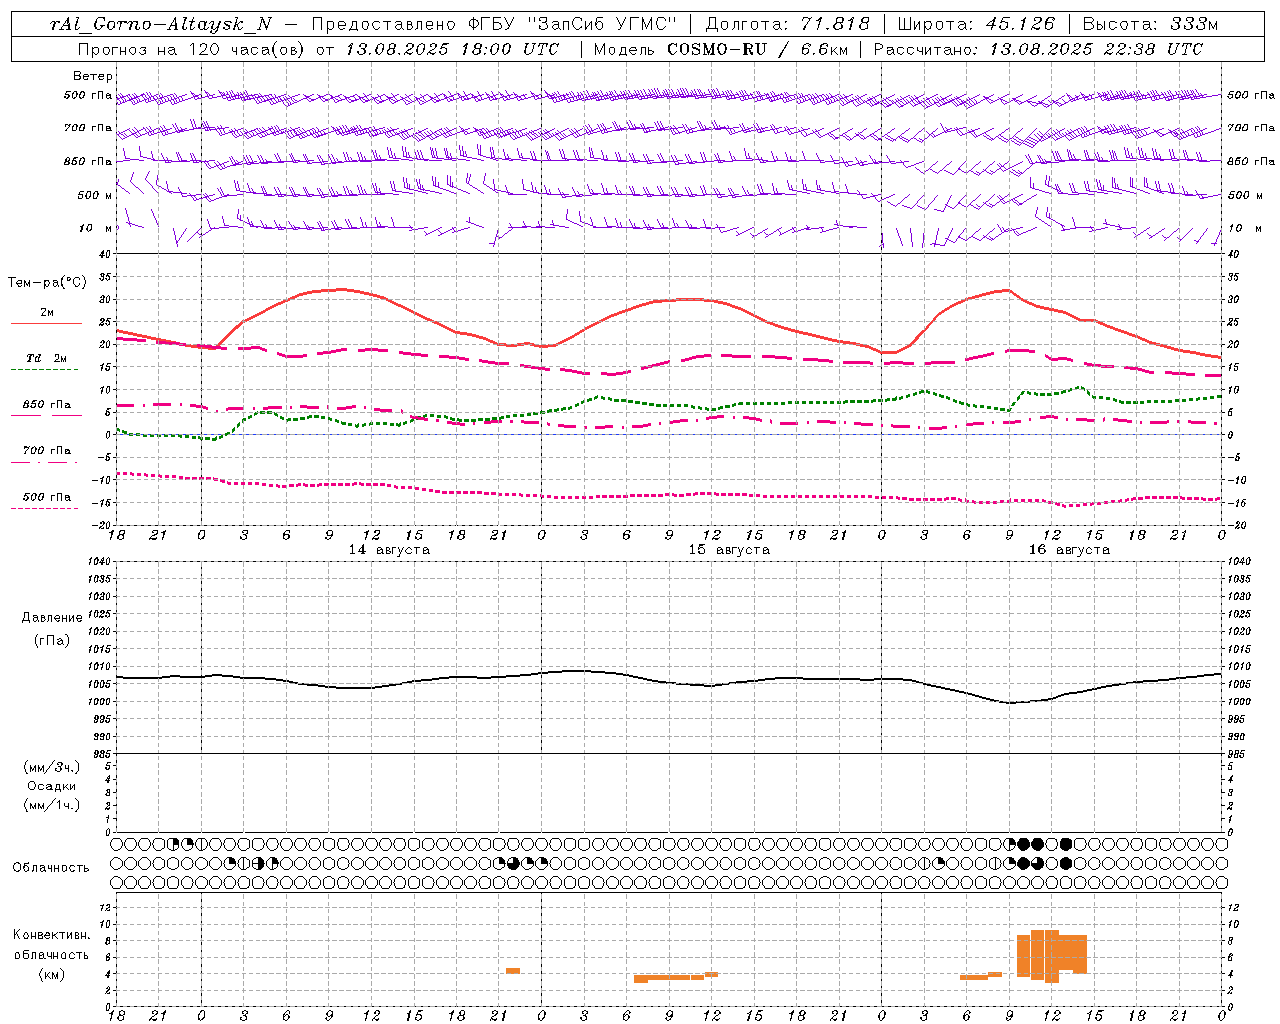Screen dimensions: 1280x1024
Task: Click the 15 августа date label
Action: [729, 550]
